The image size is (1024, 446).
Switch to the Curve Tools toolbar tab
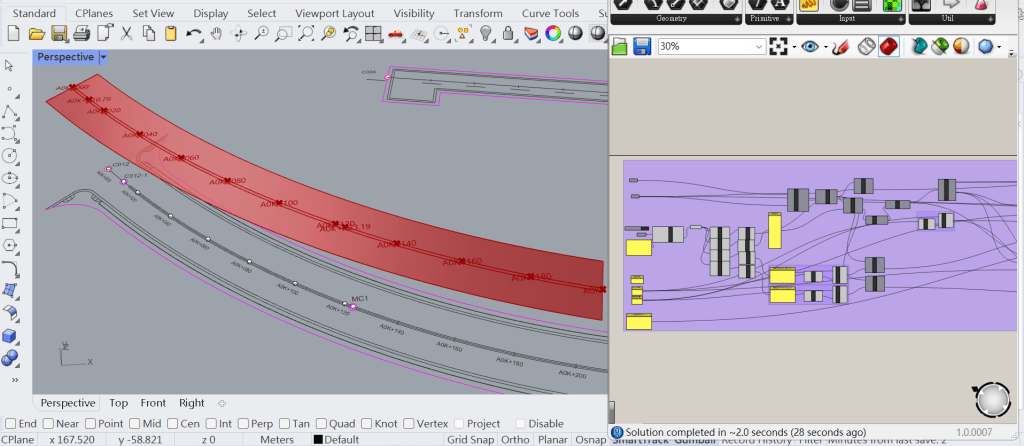(x=550, y=13)
